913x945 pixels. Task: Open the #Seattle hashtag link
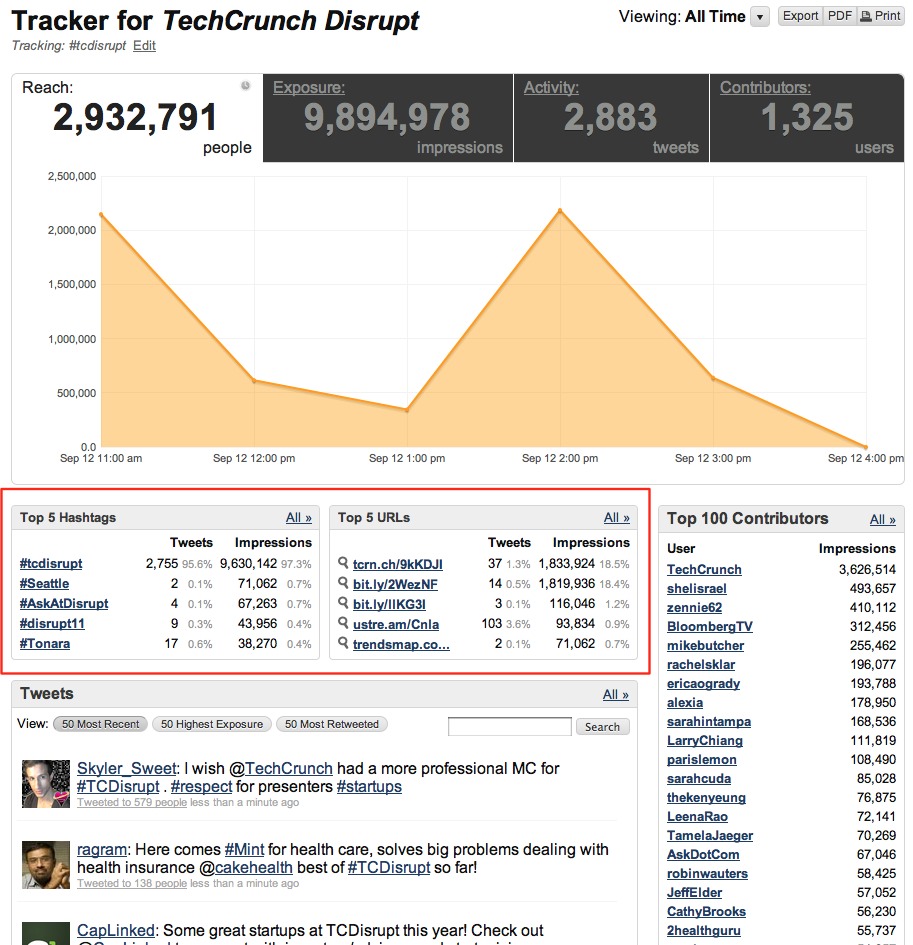coord(44,583)
